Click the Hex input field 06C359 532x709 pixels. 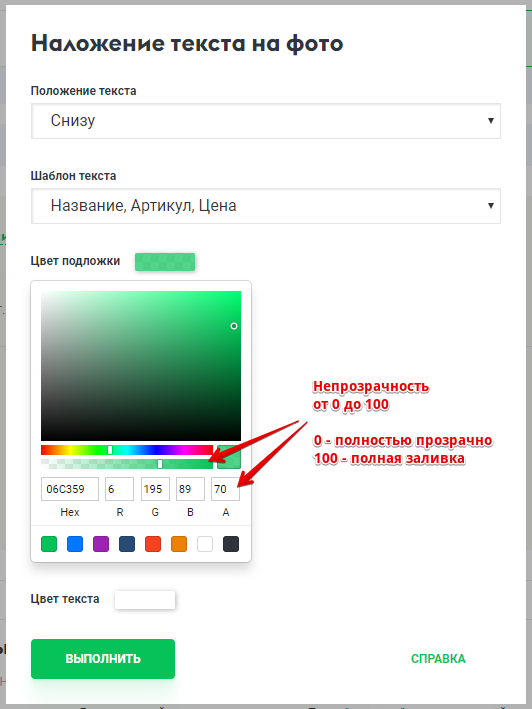70,489
